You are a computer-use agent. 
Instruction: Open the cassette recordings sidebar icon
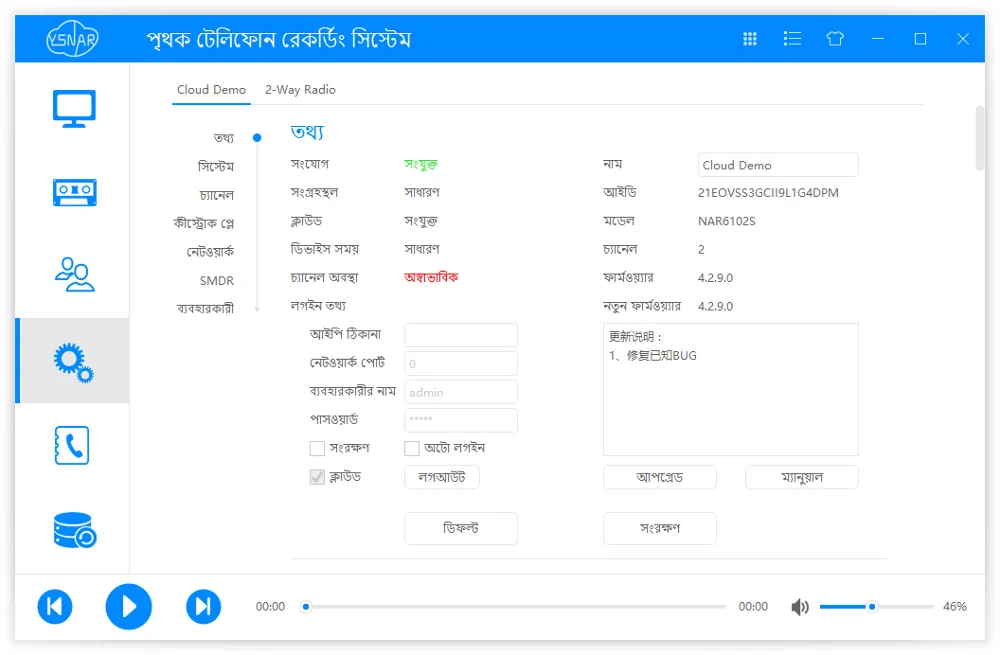pos(74,192)
